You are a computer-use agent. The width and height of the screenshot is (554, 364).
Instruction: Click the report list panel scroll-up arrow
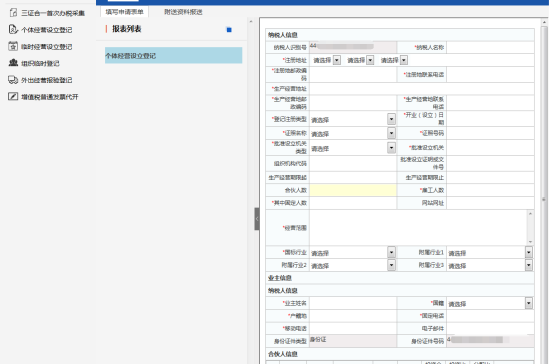point(251,22)
